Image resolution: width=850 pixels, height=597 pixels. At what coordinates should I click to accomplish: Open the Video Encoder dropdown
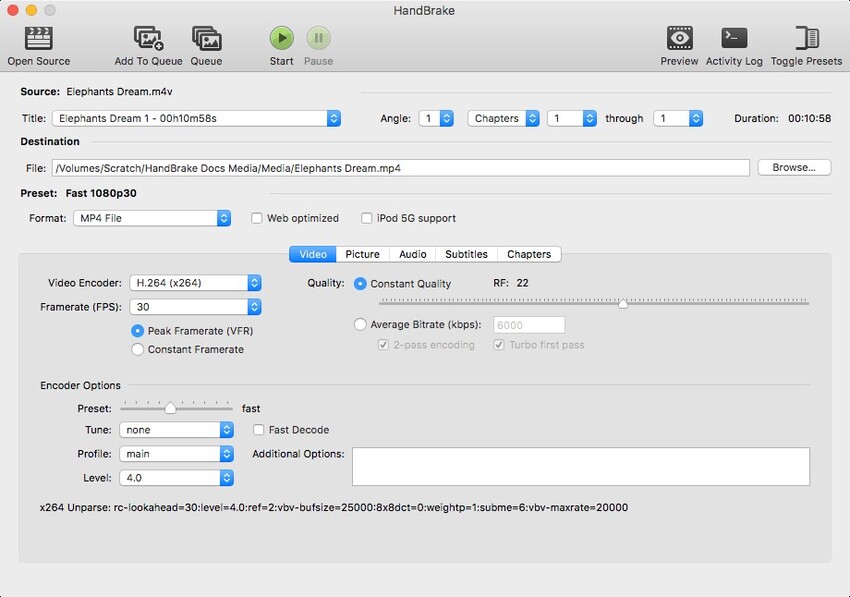tap(196, 282)
